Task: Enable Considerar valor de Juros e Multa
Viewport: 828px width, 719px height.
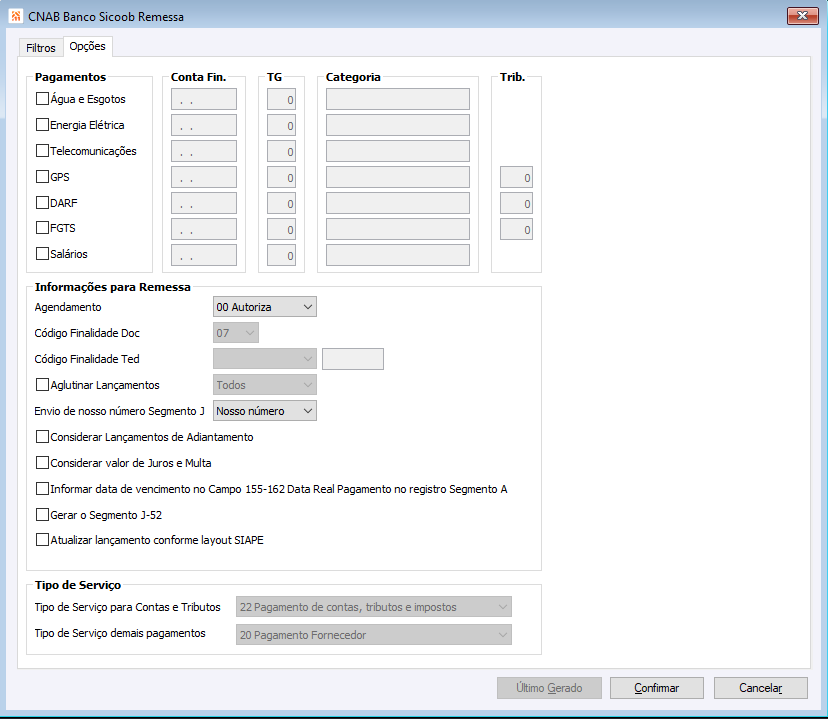Action: pos(42,462)
